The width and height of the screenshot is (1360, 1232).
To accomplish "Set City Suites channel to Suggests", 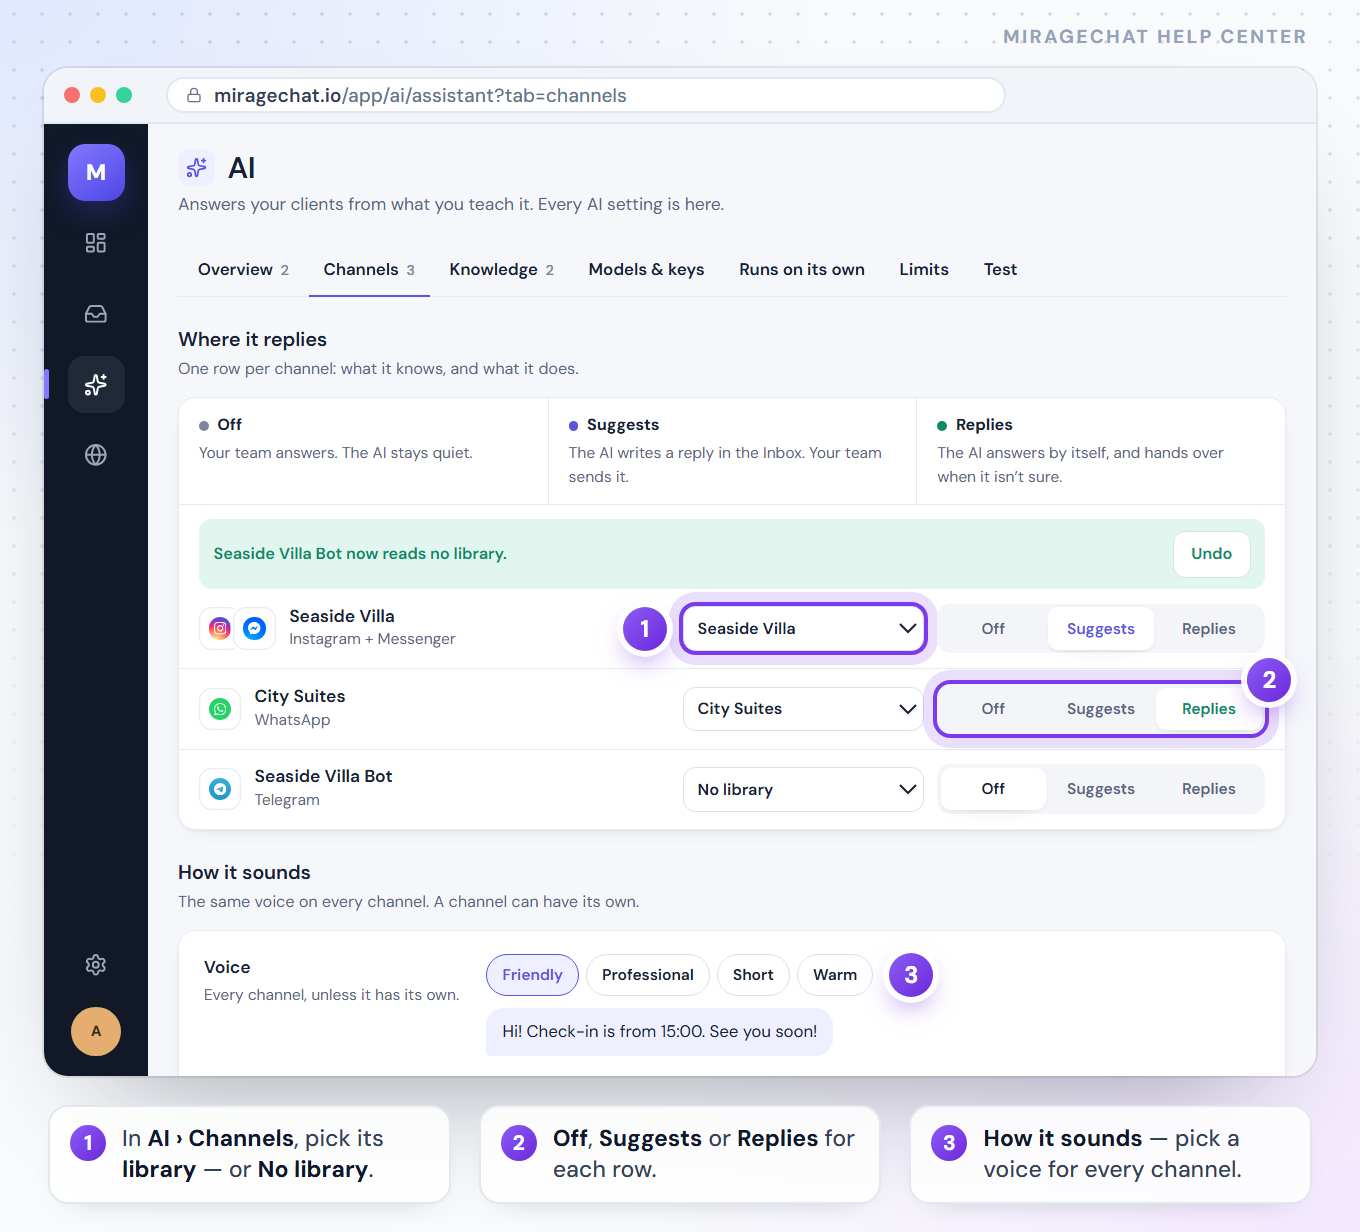I will pos(1100,709).
